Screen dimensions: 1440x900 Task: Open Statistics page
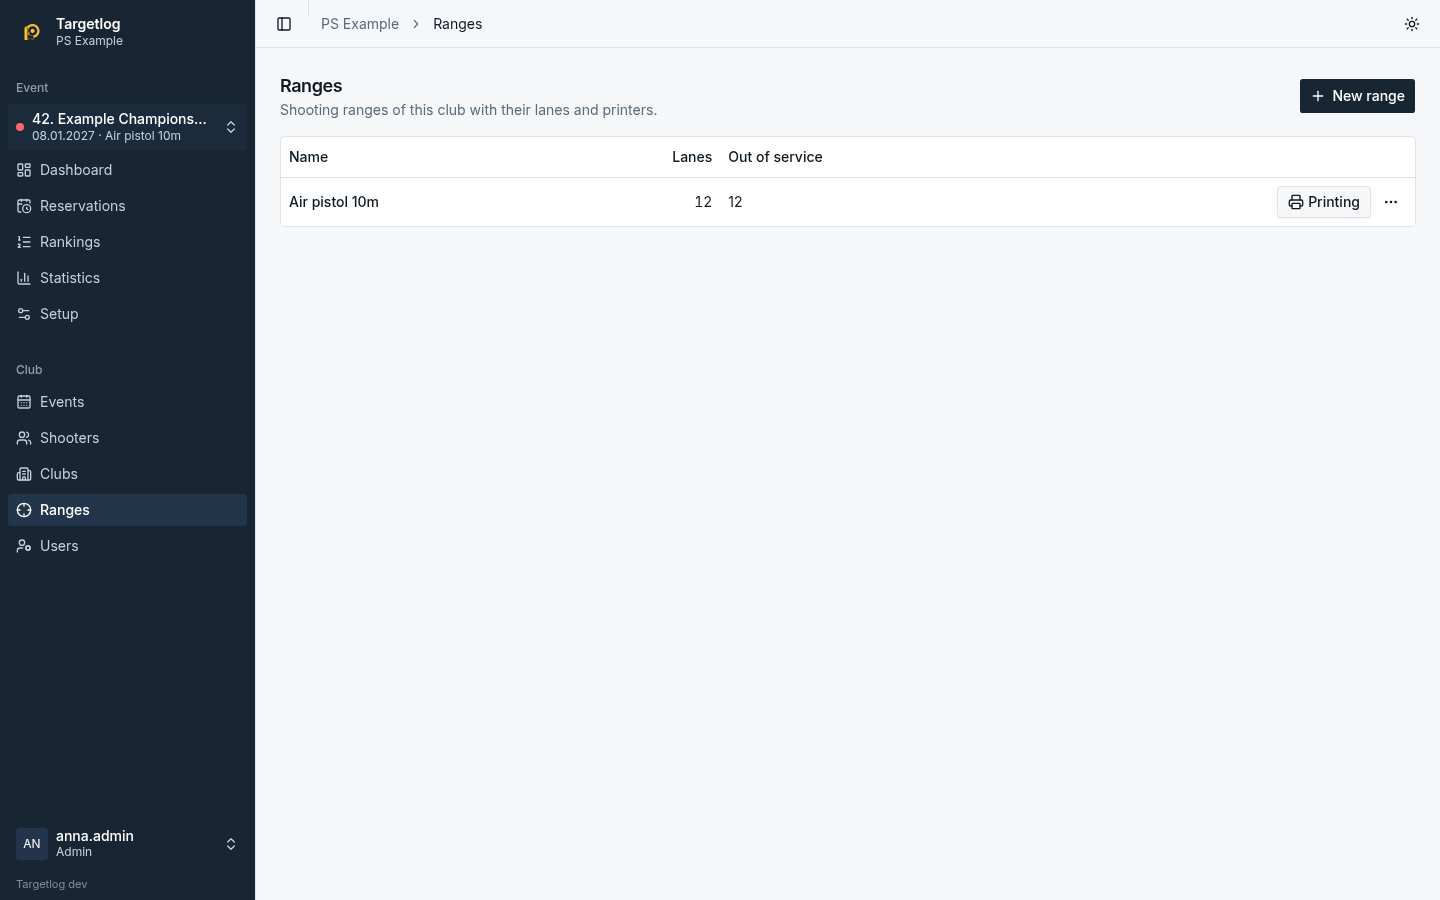click(127, 278)
